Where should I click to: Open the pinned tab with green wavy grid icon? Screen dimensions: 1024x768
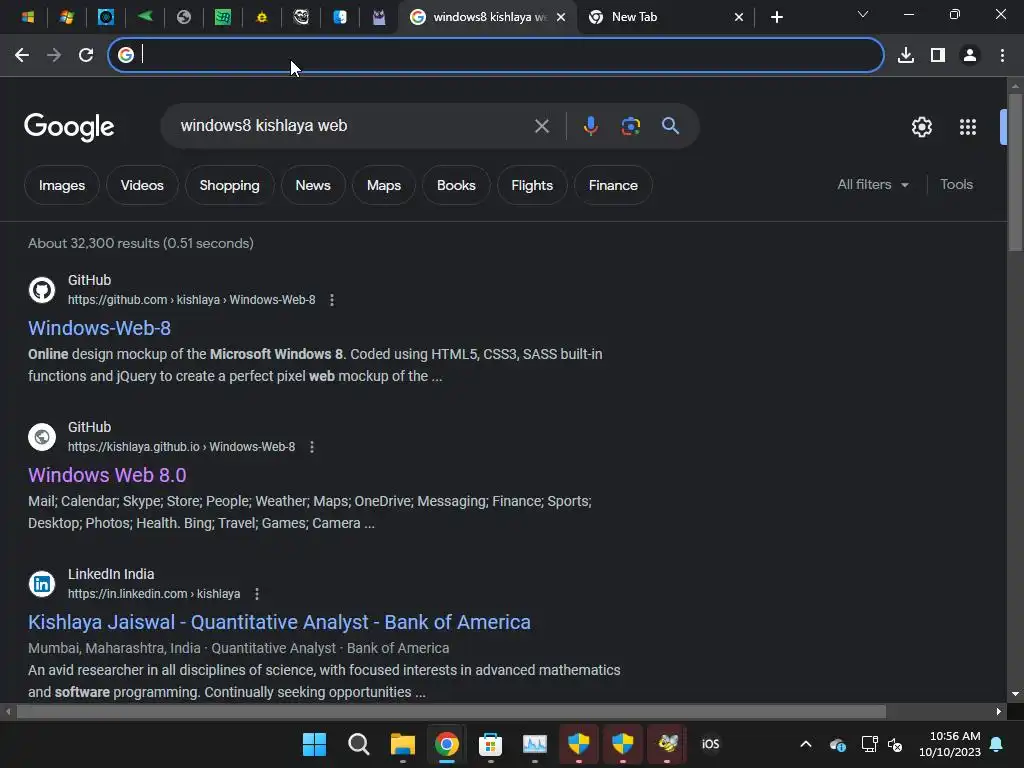223,17
